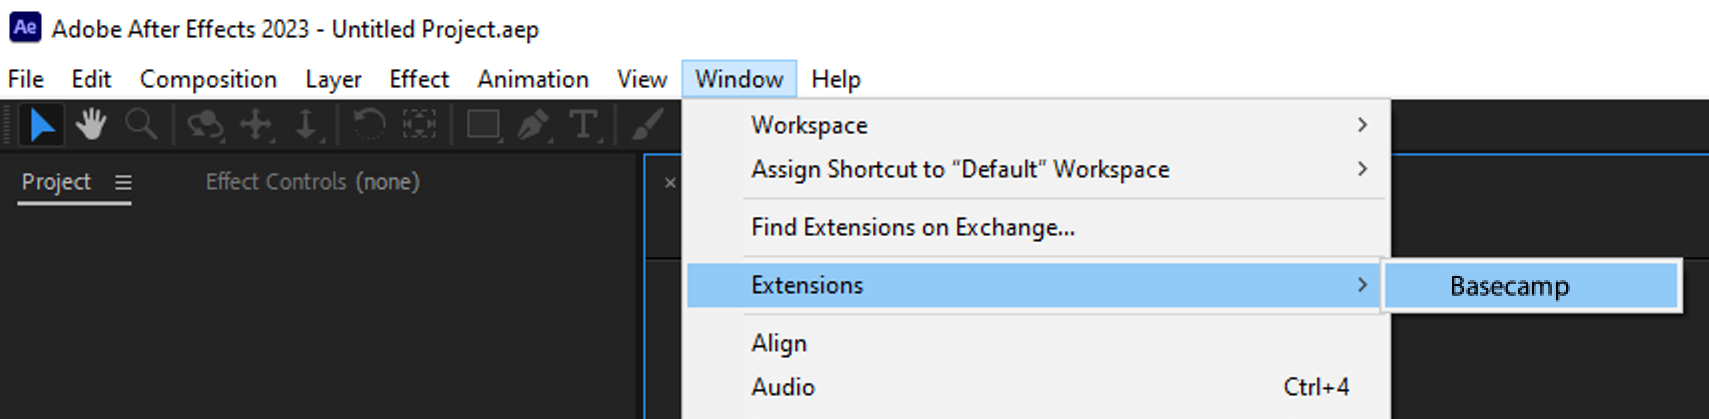Image resolution: width=1709 pixels, height=419 pixels.
Task: Select the Brush tool
Action: click(647, 125)
